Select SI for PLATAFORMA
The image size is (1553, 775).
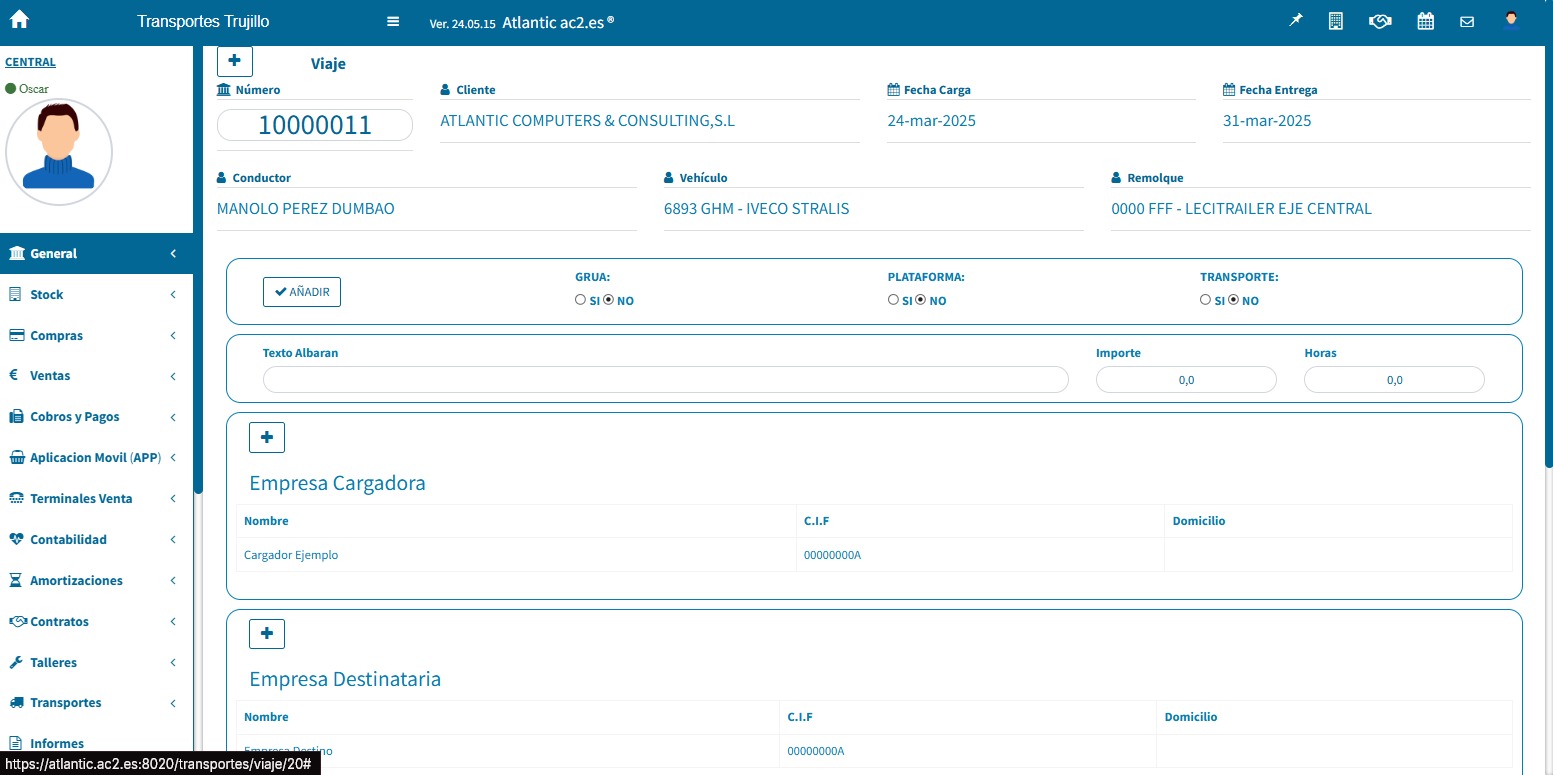tap(893, 300)
